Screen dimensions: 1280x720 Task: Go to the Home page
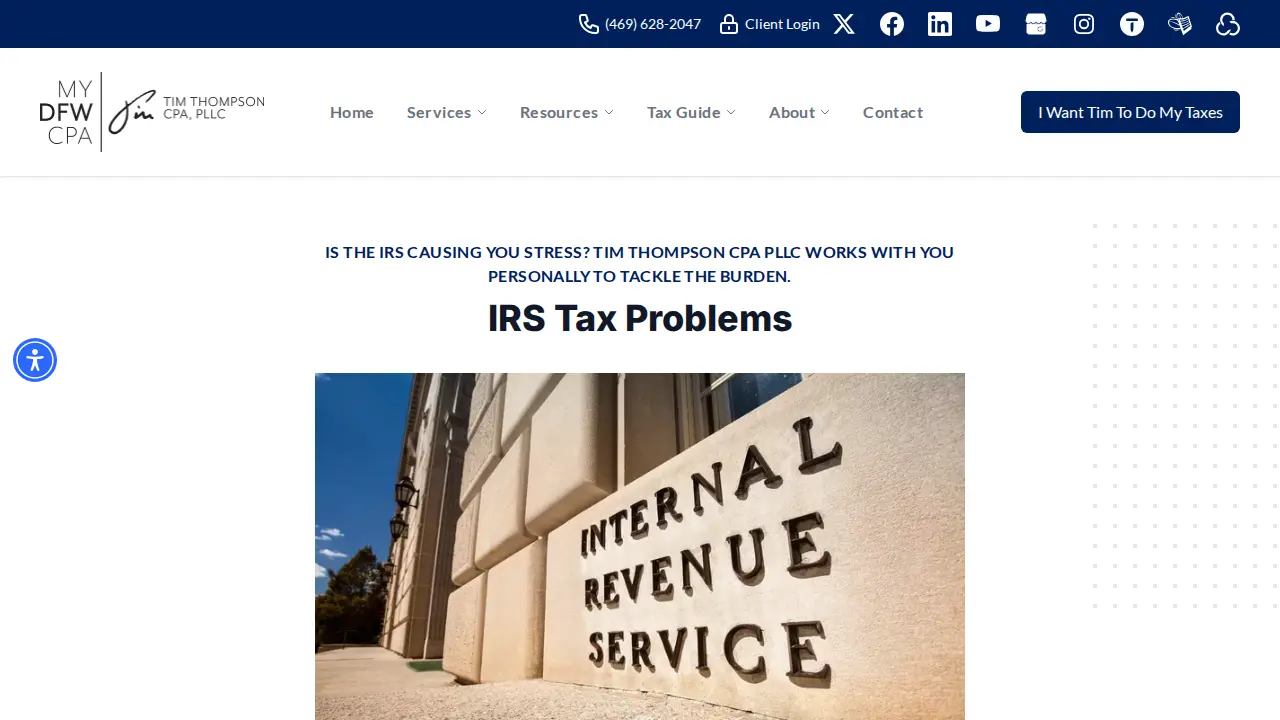pyautogui.click(x=352, y=112)
